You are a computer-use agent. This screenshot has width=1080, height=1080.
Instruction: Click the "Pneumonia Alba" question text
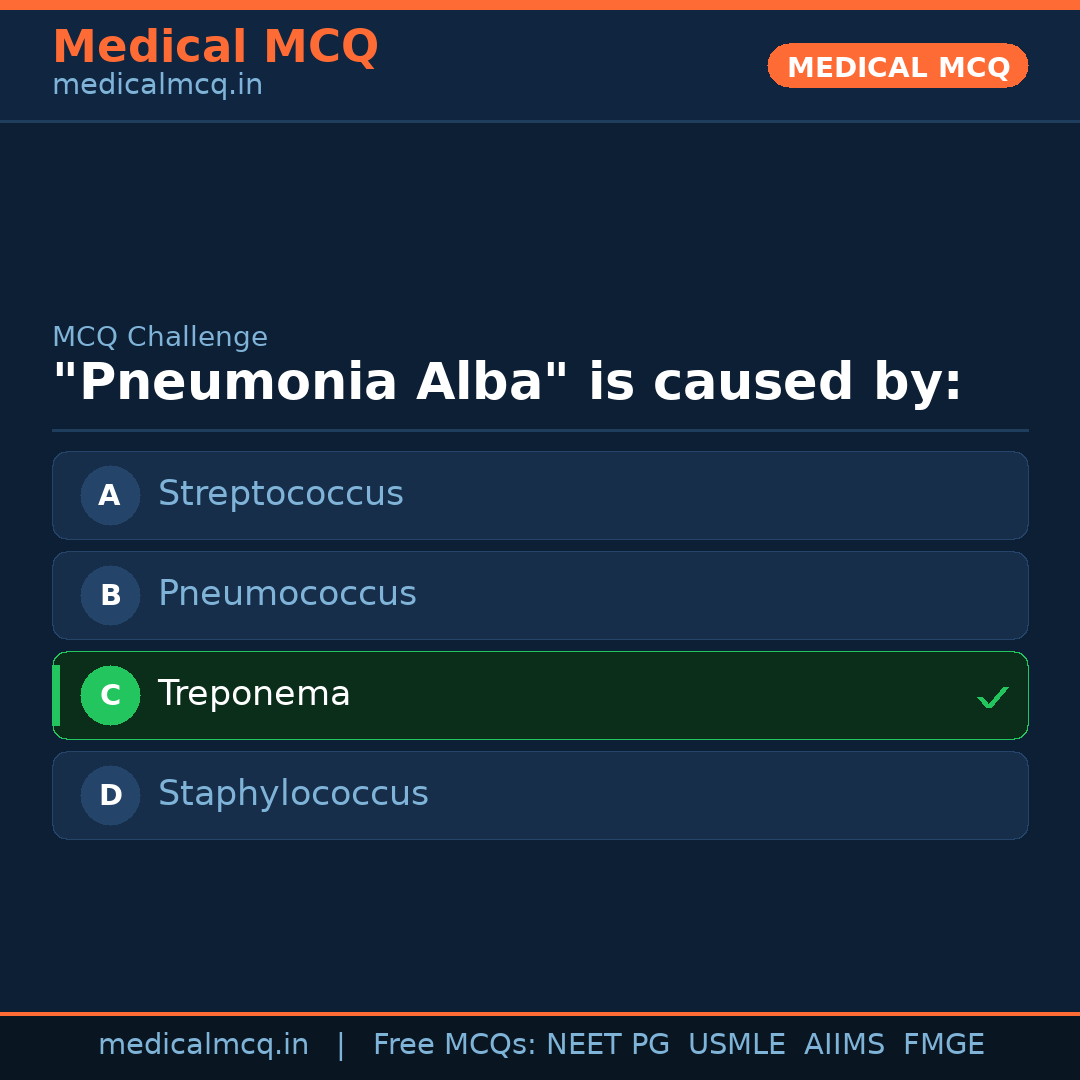(x=507, y=383)
